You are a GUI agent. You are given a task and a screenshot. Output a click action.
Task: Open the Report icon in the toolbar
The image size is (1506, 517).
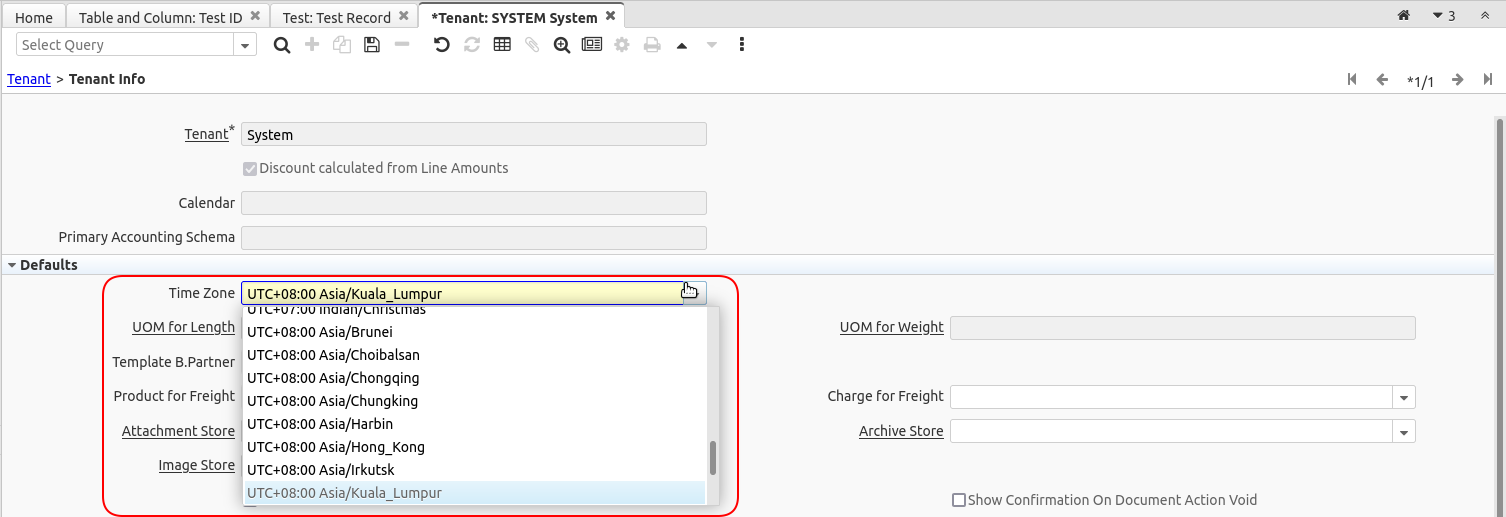(592, 45)
